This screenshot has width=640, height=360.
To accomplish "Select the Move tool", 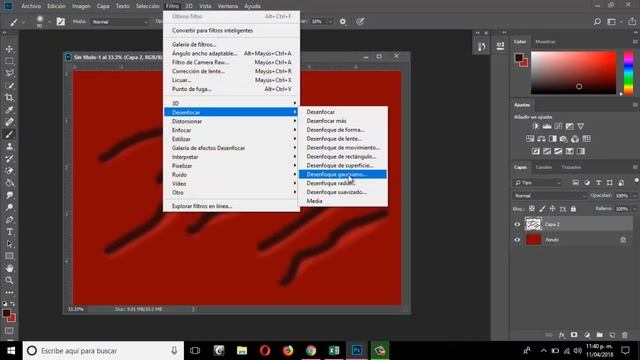I will pyautogui.click(x=9, y=49).
